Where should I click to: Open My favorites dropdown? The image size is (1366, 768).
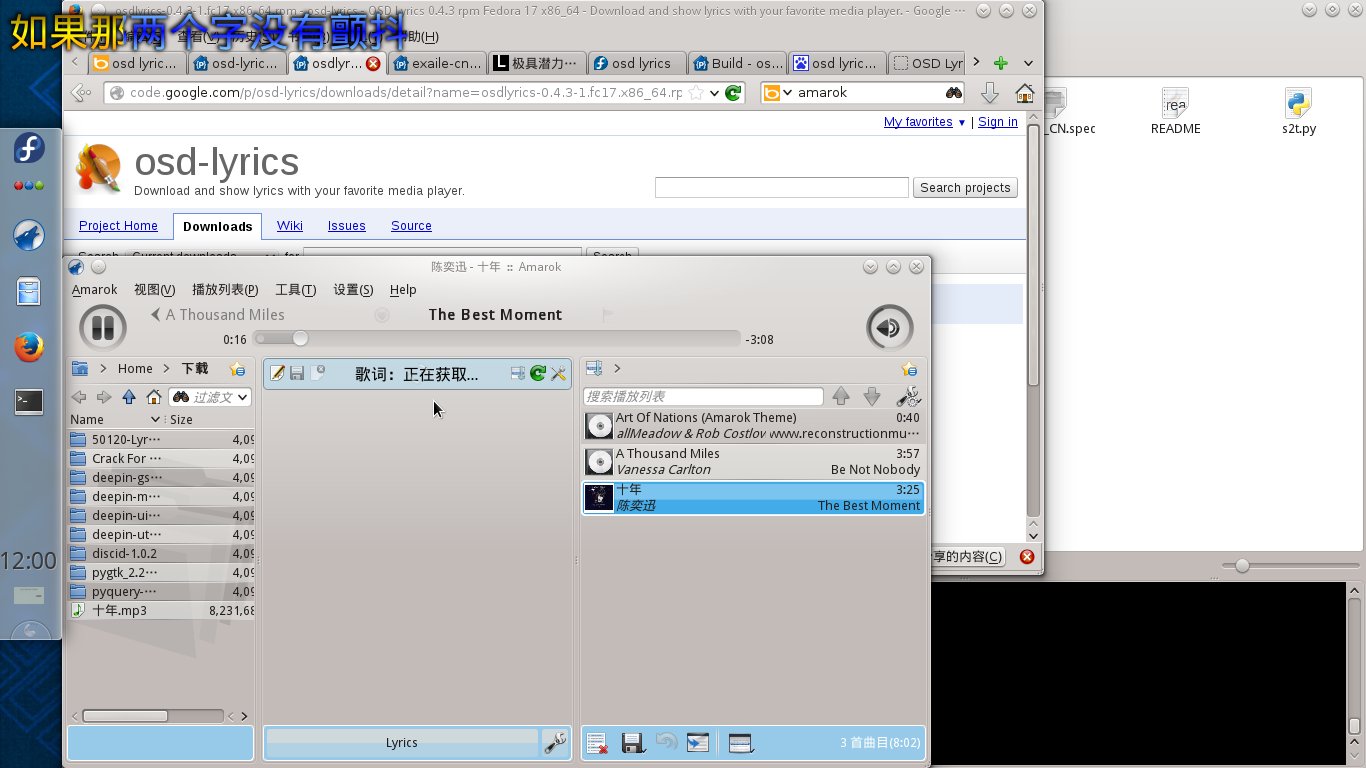[925, 122]
